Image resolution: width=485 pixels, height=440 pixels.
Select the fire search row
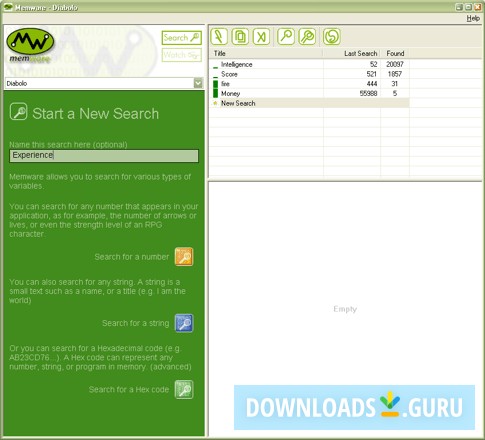(310, 84)
